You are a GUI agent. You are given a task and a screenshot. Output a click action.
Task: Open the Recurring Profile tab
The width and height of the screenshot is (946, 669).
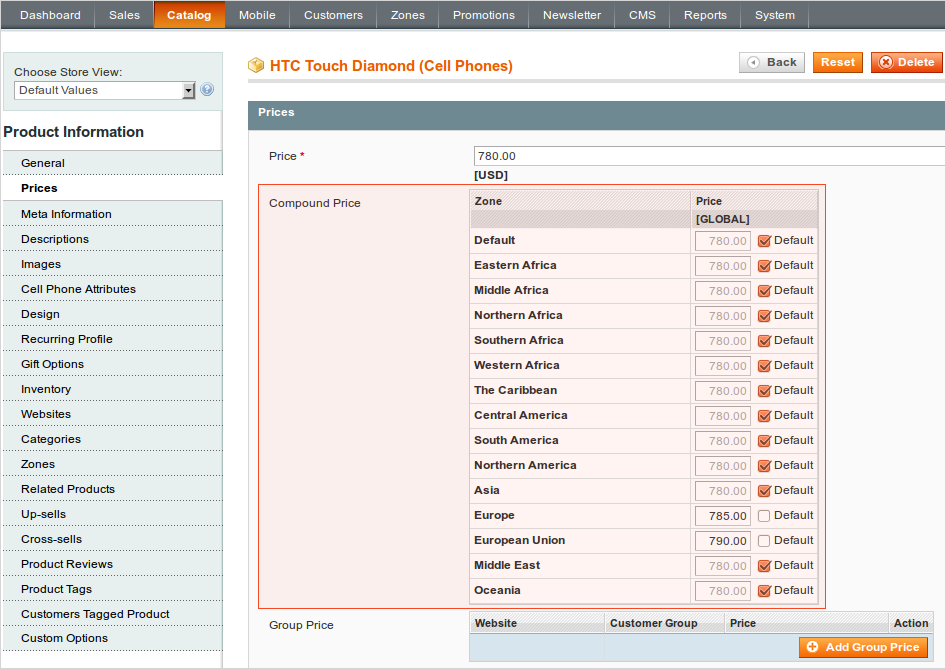(x=113, y=339)
